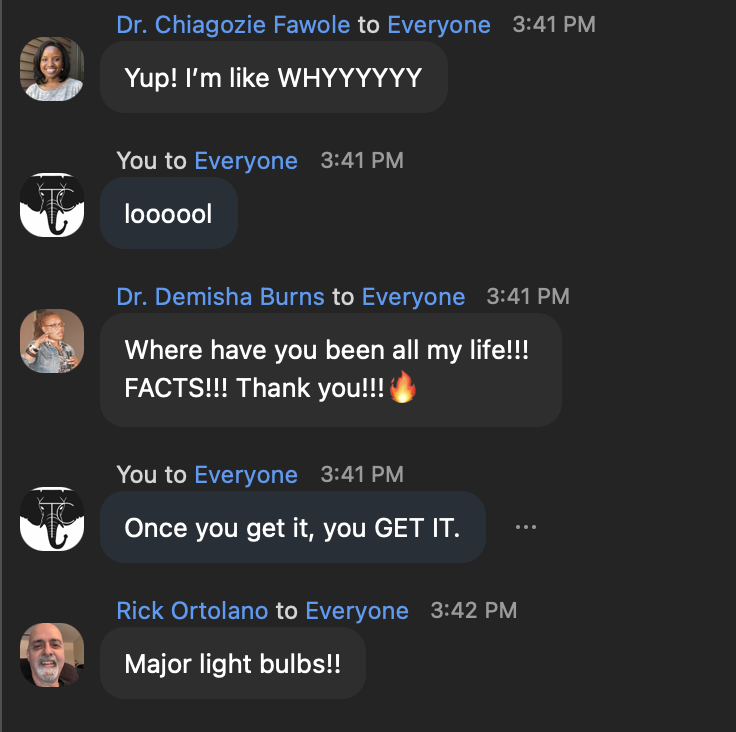The height and width of the screenshot is (732, 736).
Task: Select the sender name Rick Ortolano
Action: point(192,610)
